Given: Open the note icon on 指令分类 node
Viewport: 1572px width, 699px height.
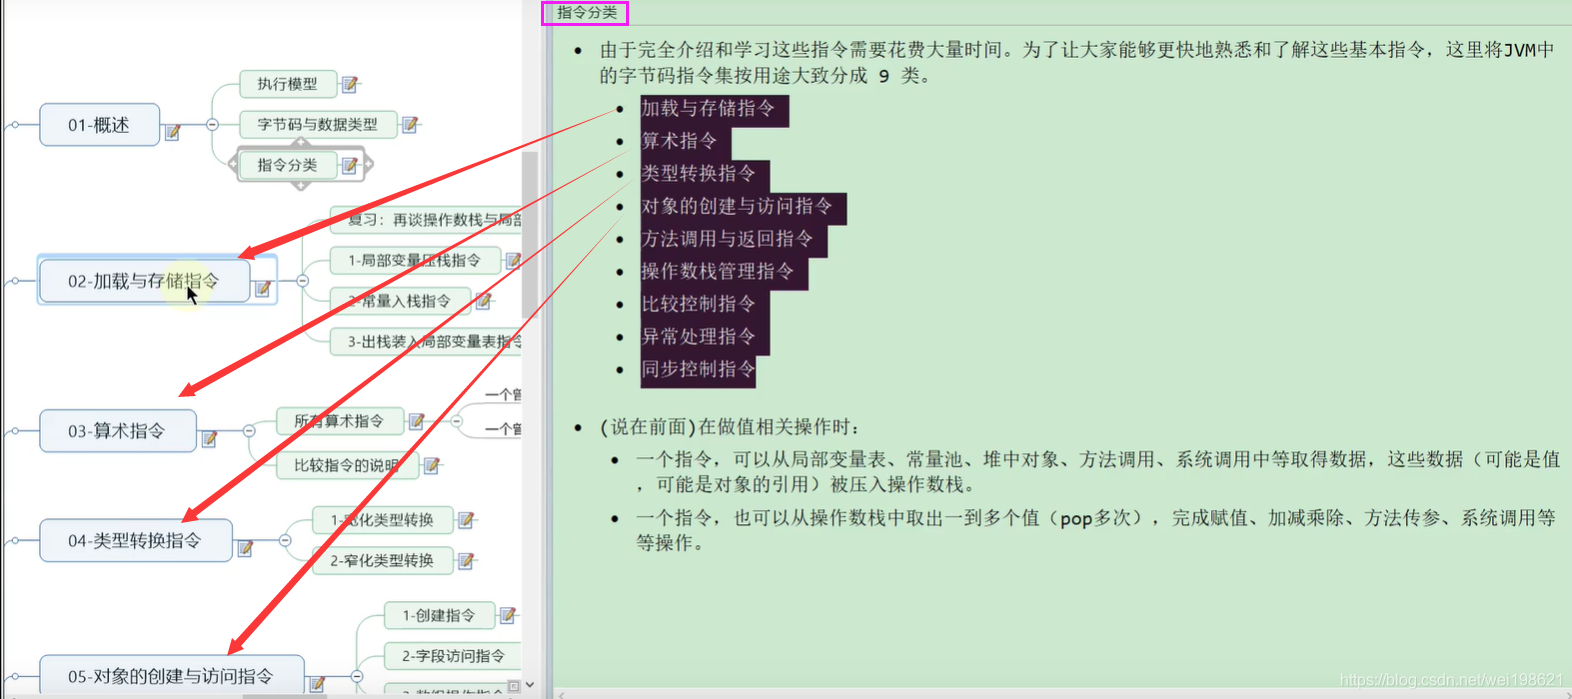Looking at the screenshot, I should [x=350, y=165].
